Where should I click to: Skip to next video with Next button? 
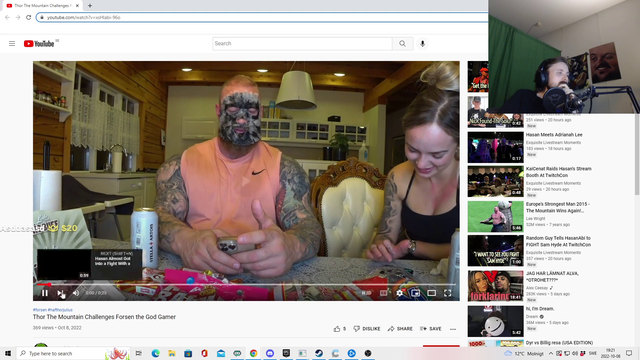pos(60,293)
